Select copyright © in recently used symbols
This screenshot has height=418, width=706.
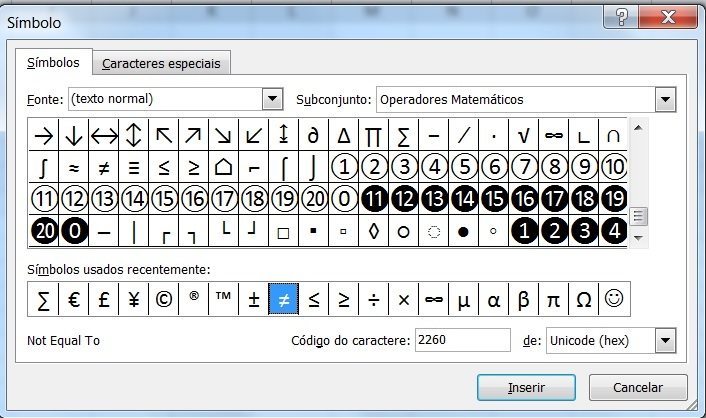tap(164, 299)
